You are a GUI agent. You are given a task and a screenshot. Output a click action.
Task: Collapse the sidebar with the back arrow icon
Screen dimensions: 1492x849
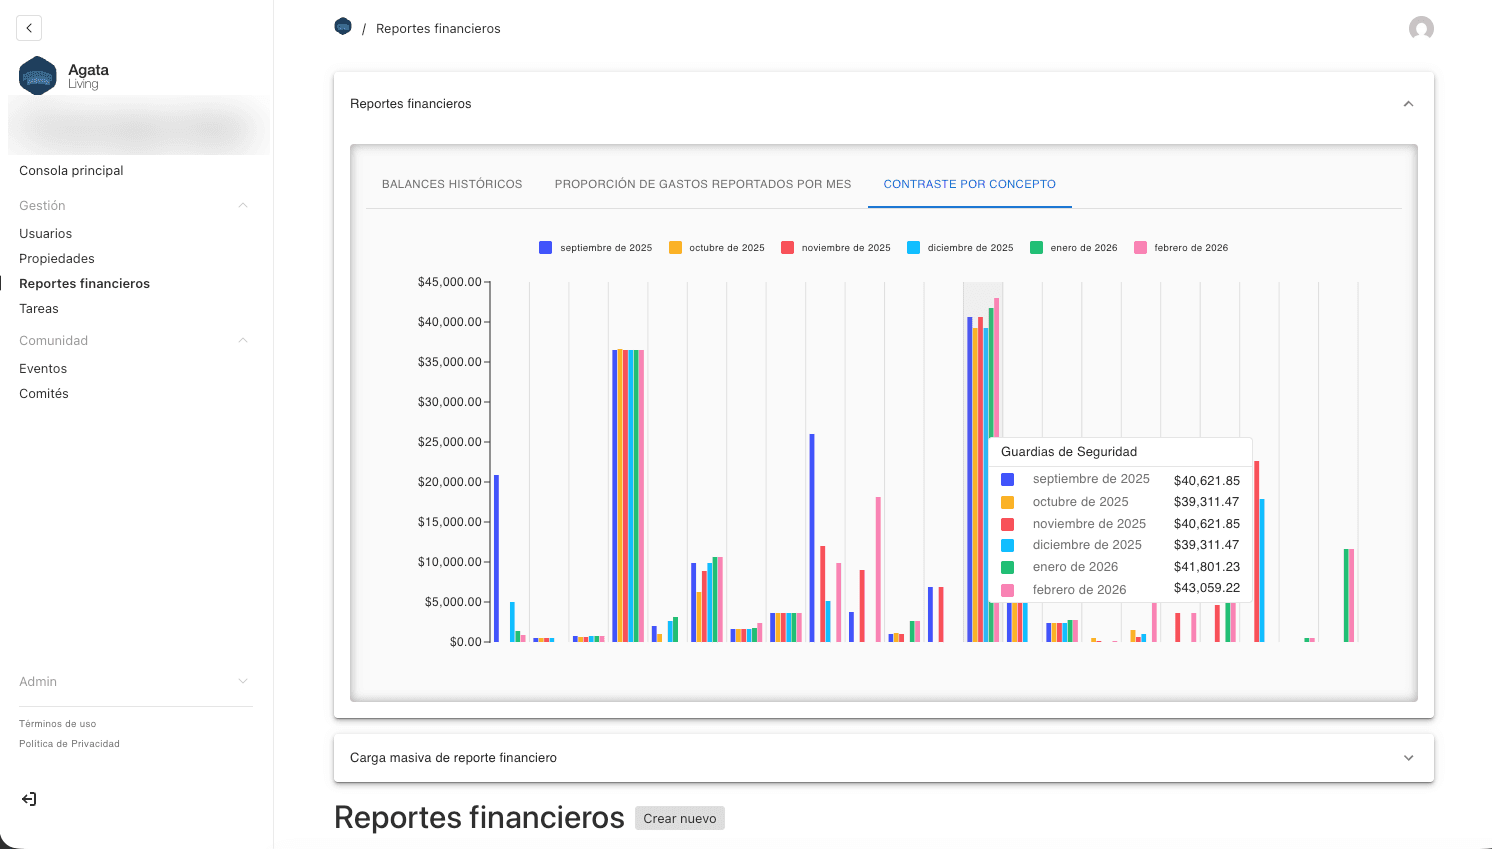pos(29,27)
